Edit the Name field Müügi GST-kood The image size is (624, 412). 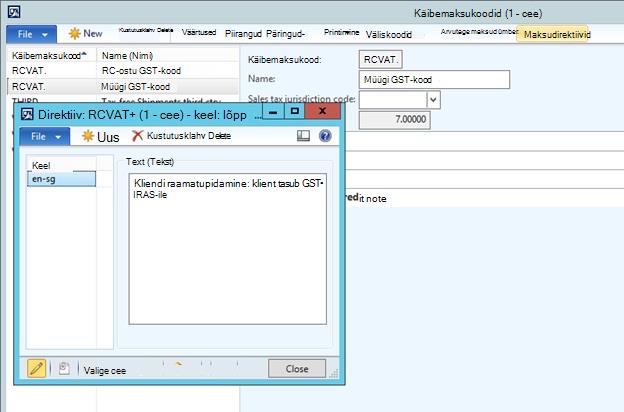pyautogui.click(x=434, y=80)
